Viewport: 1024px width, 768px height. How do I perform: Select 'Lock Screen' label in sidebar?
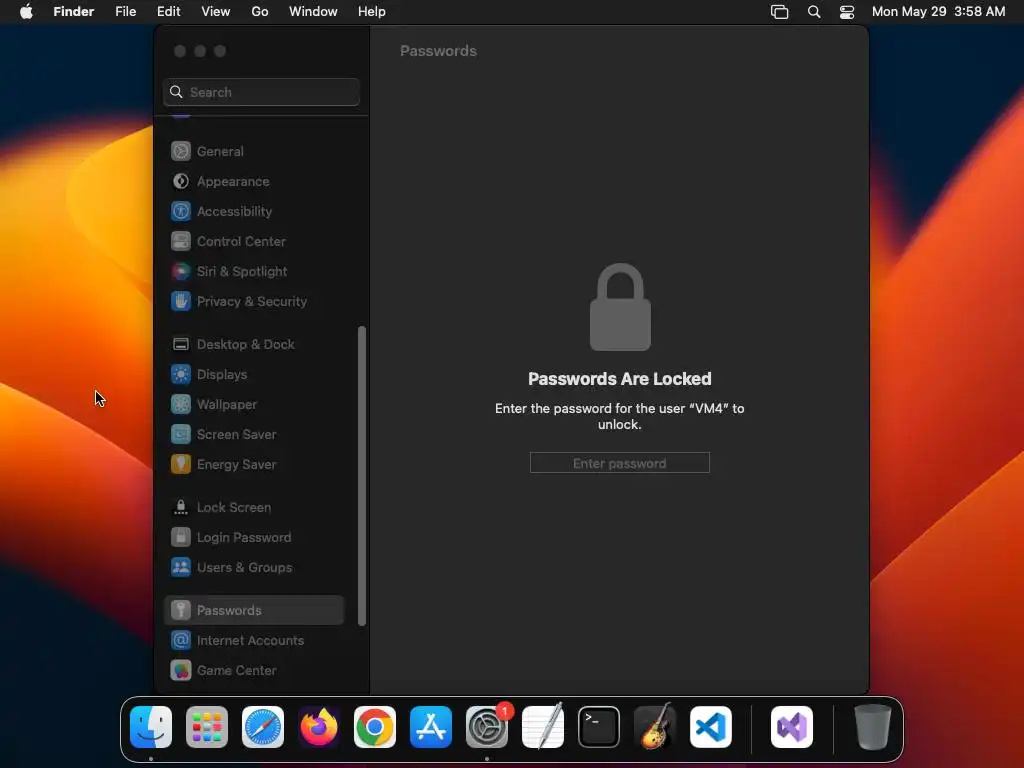pos(234,507)
